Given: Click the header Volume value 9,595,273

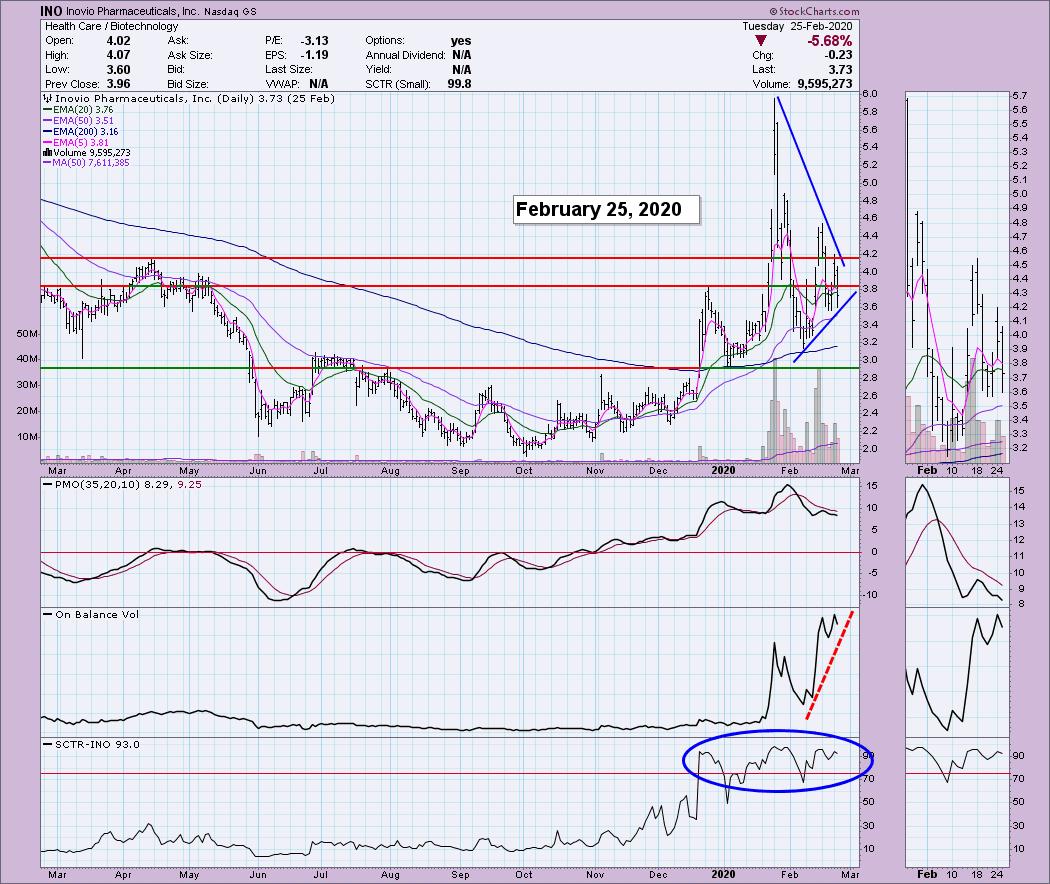Looking at the screenshot, I should click(x=824, y=84).
